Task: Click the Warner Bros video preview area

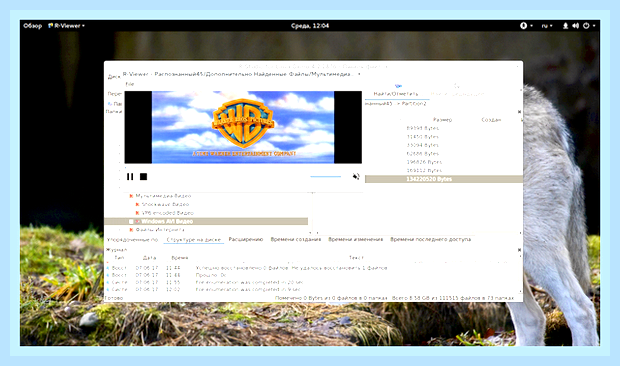Action: [x=243, y=127]
